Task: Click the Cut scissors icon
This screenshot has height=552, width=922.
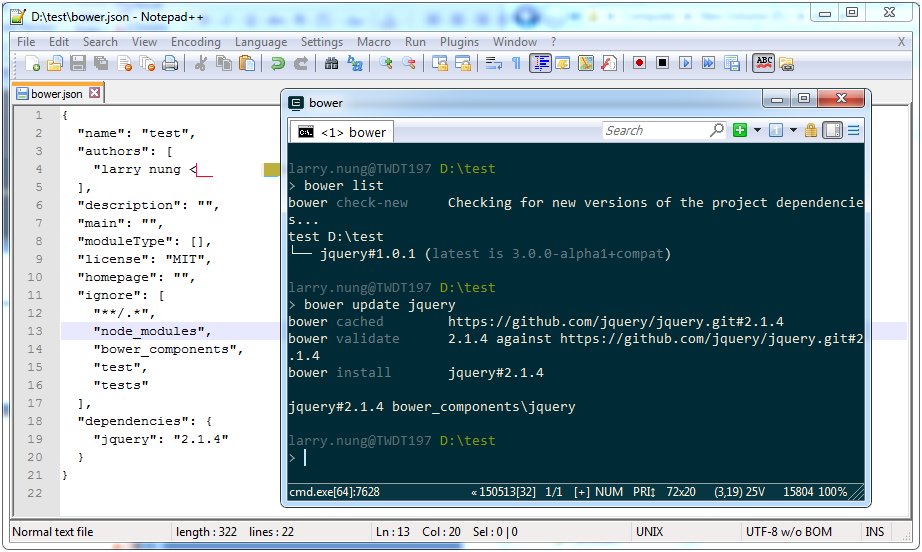Action: [x=201, y=63]
